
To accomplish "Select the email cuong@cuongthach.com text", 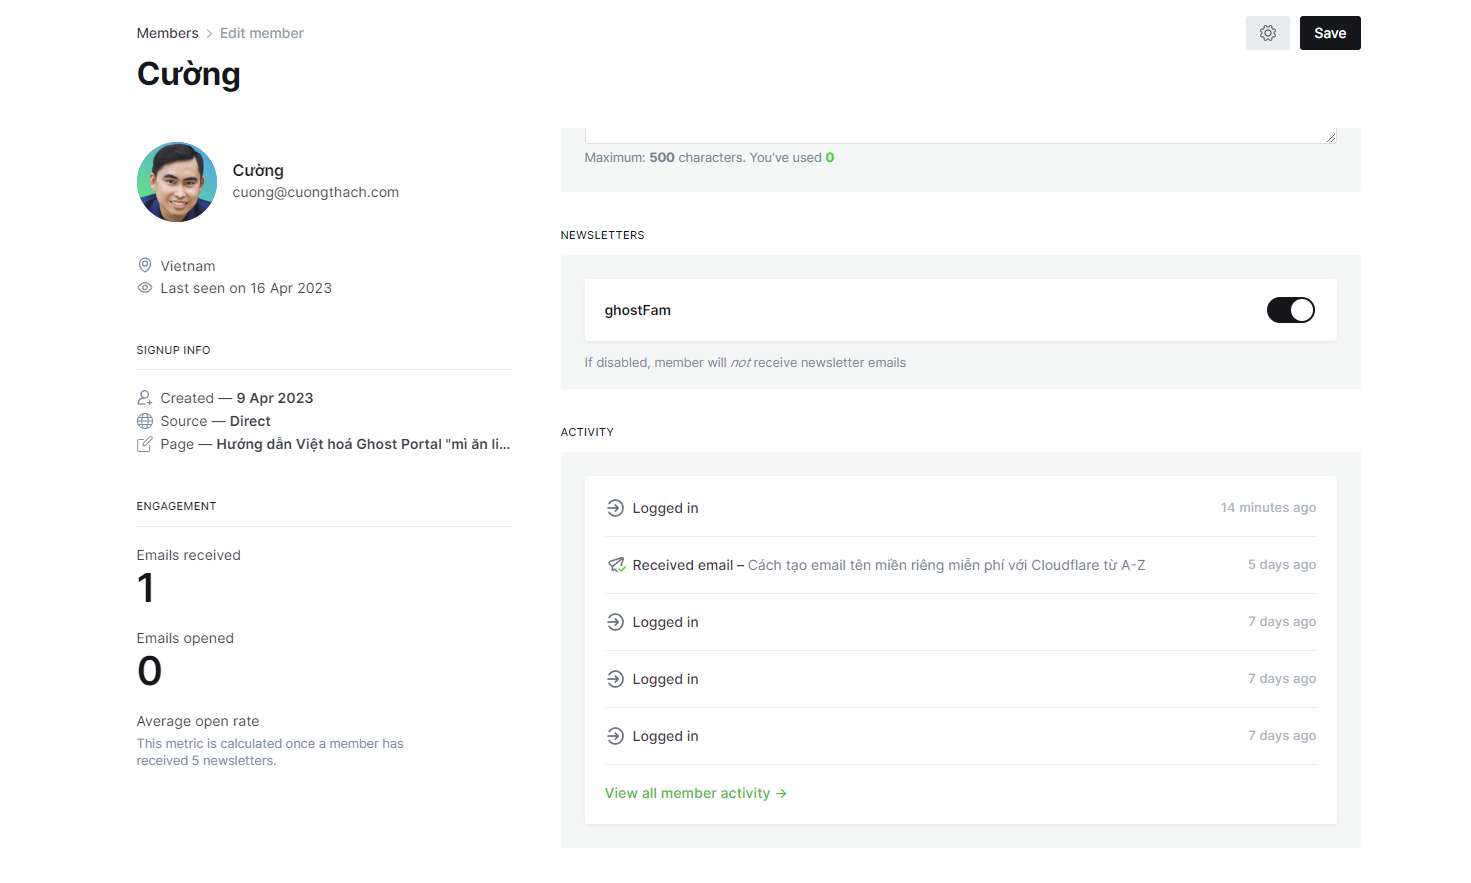I will pyautogui.click(x=316, y=192).
